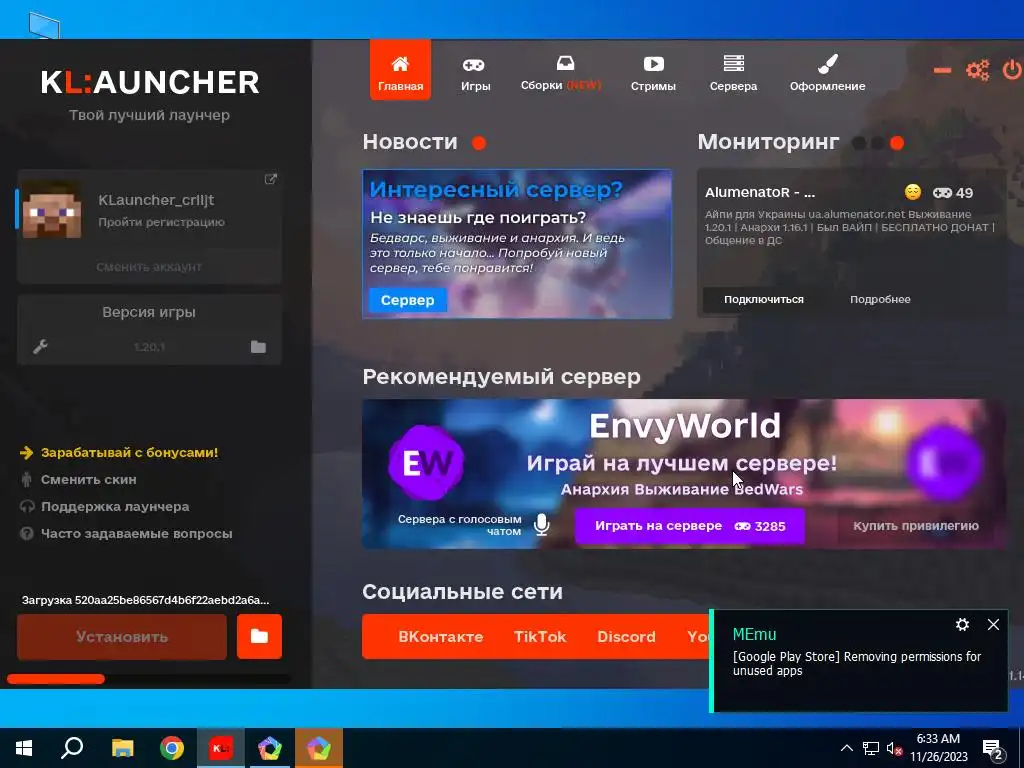Viewport: 1024px width, 768px height.
Task: Click the voice chat microphone icon
Action: pyautogui.click(x=541, y=525)
